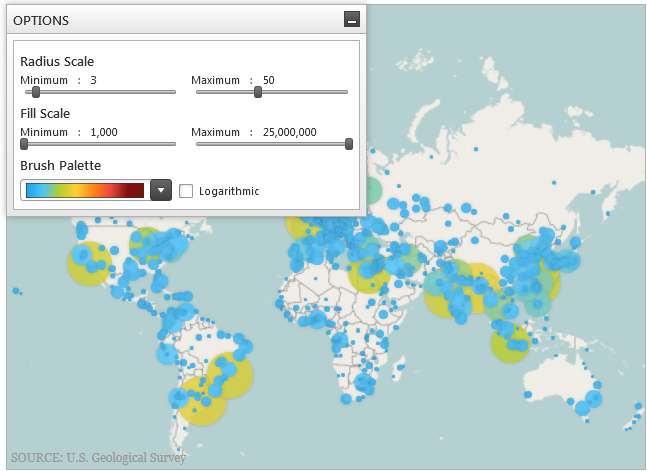Click the Fill Scale Minimum slider handle
647x471 pixels.
tap(24, 144)
